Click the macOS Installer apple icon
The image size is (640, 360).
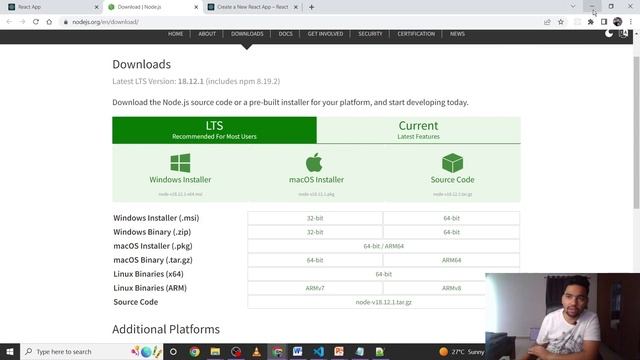(314, 162)
